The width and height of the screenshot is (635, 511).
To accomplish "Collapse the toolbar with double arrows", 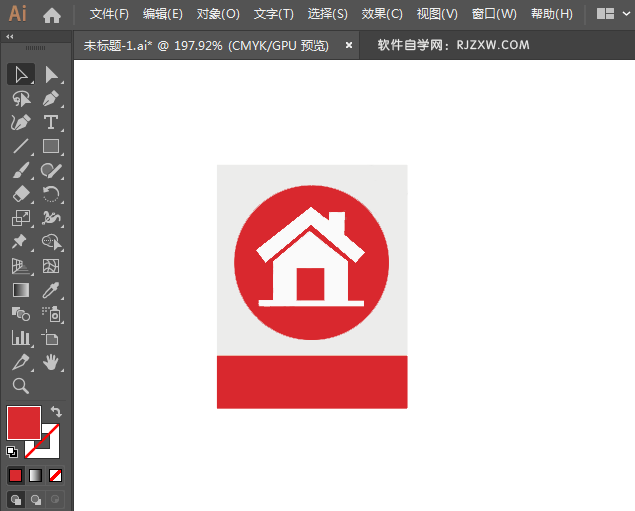I will pos(10,36).
